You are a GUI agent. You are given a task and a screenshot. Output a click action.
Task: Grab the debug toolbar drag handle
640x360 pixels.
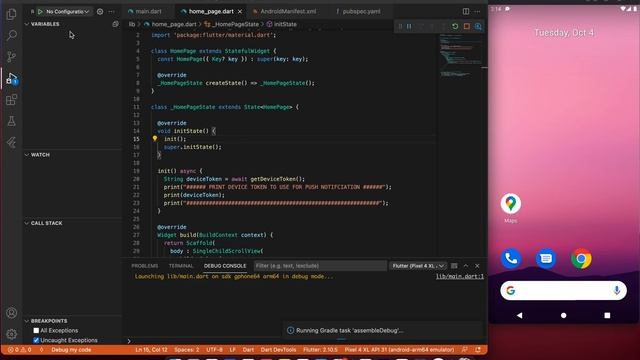click(400, 26)
